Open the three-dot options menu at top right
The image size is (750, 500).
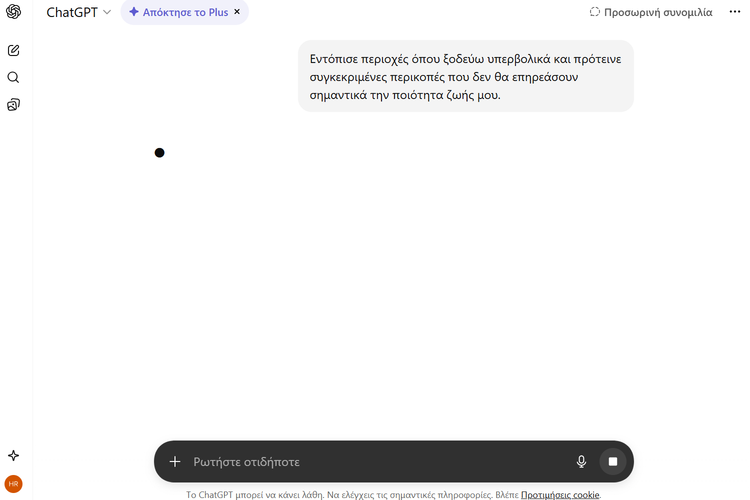pyautogui.click(x=735, y=12)
